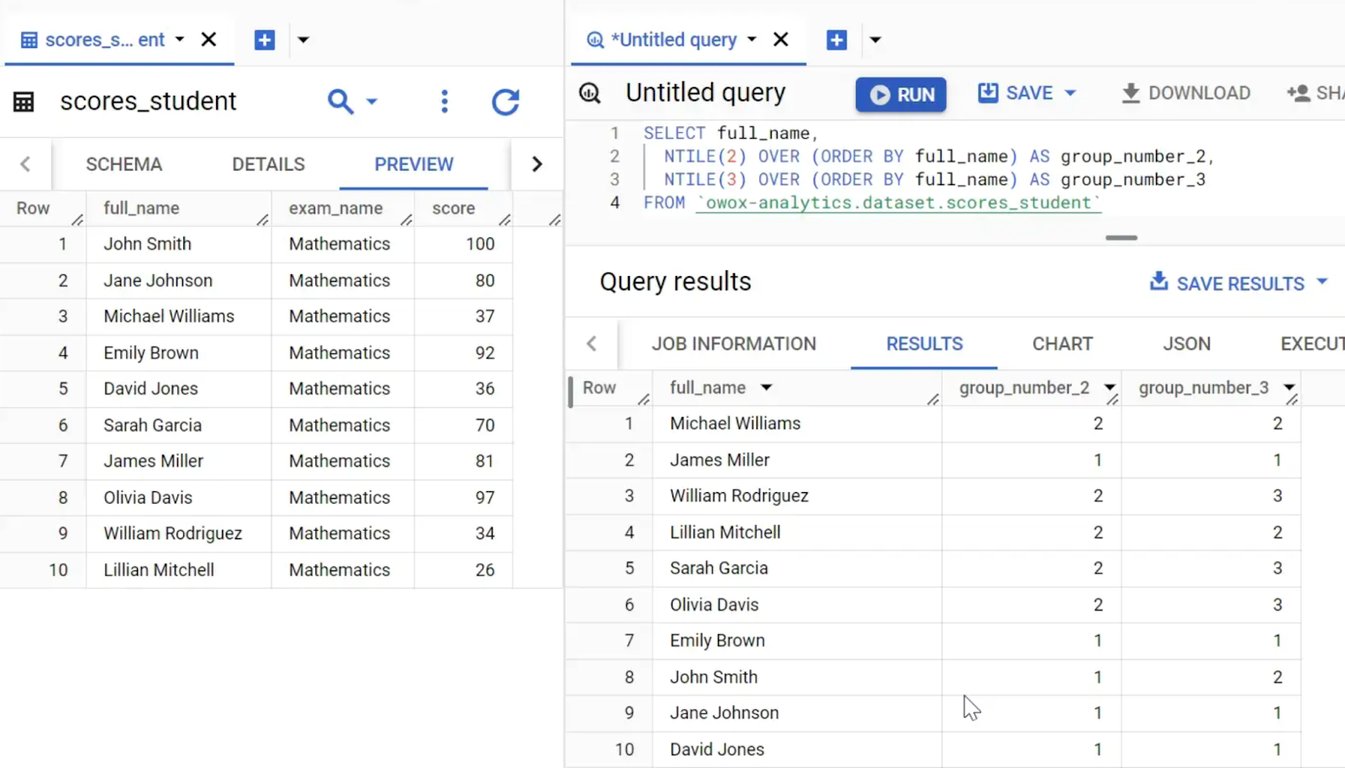Screen dimensions: 1345x768
Task: Click the magnifier query icon beside scores_student
Action: [x=341, y=101]
